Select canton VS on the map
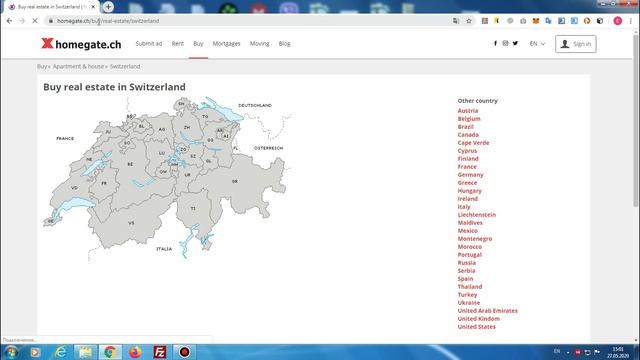The width and height of the screenshot is (640, 360). [131, 223]
